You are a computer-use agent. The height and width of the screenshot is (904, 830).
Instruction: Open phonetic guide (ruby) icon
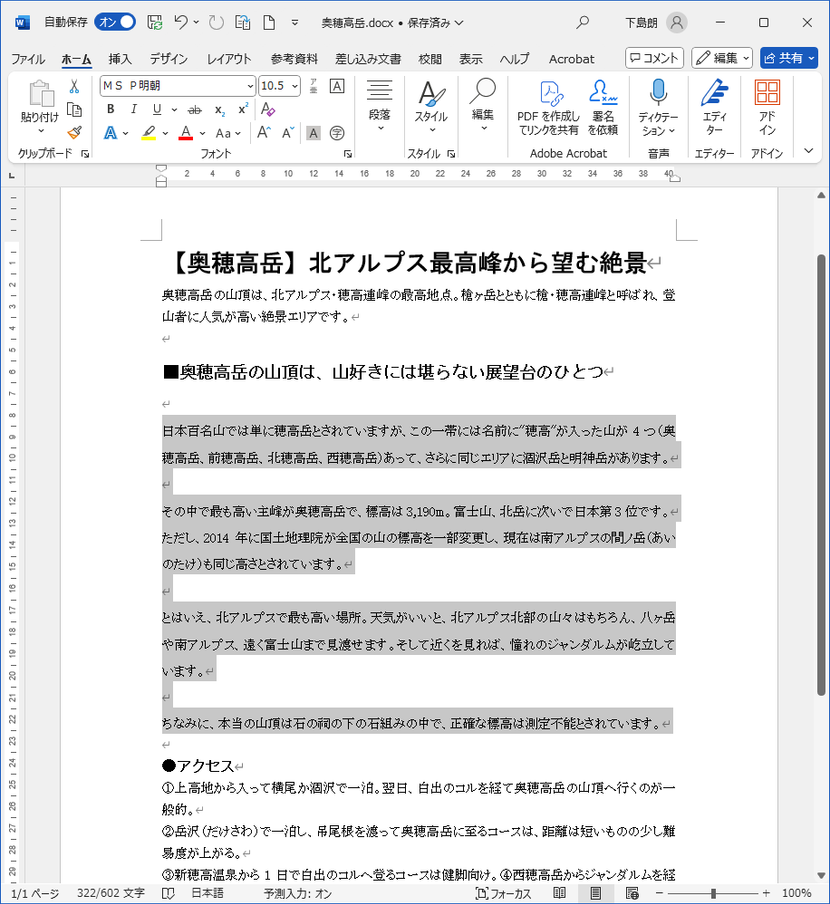[x=314, y=86]
